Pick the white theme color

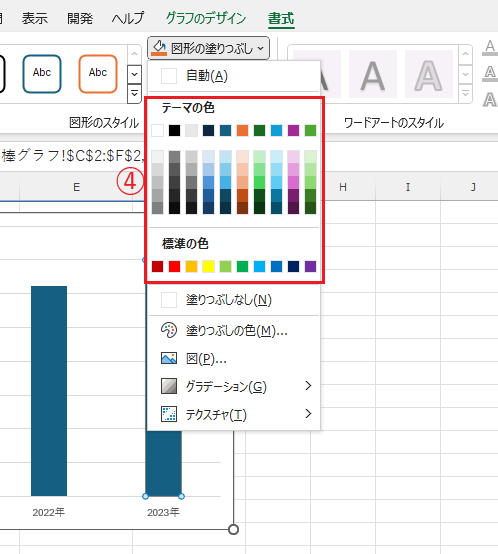(158, 130)
